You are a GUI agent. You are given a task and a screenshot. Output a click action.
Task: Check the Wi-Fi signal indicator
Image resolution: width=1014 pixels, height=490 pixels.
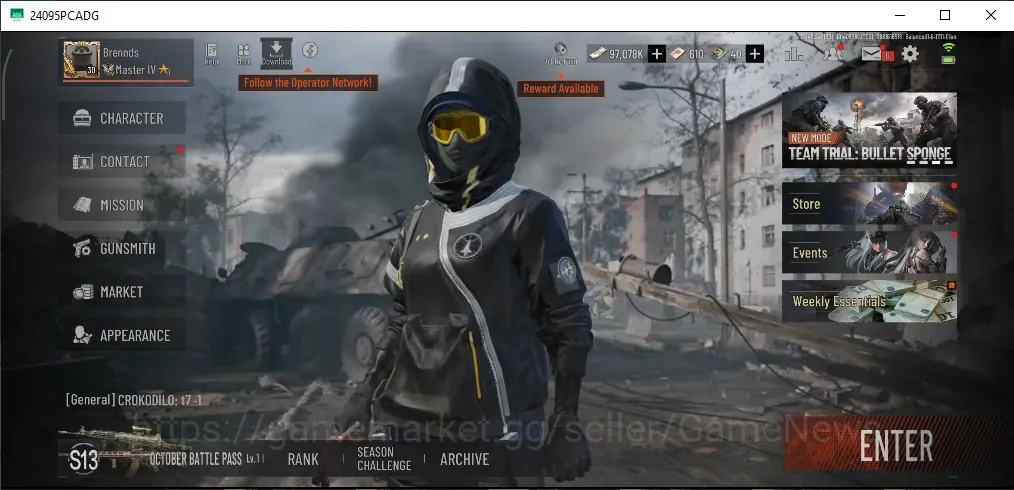pyautogui.click(x=949, y=47)
